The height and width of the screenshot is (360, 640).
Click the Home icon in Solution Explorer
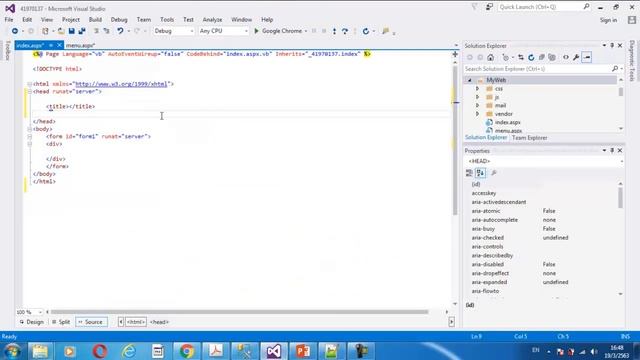[x=491, y=58]
